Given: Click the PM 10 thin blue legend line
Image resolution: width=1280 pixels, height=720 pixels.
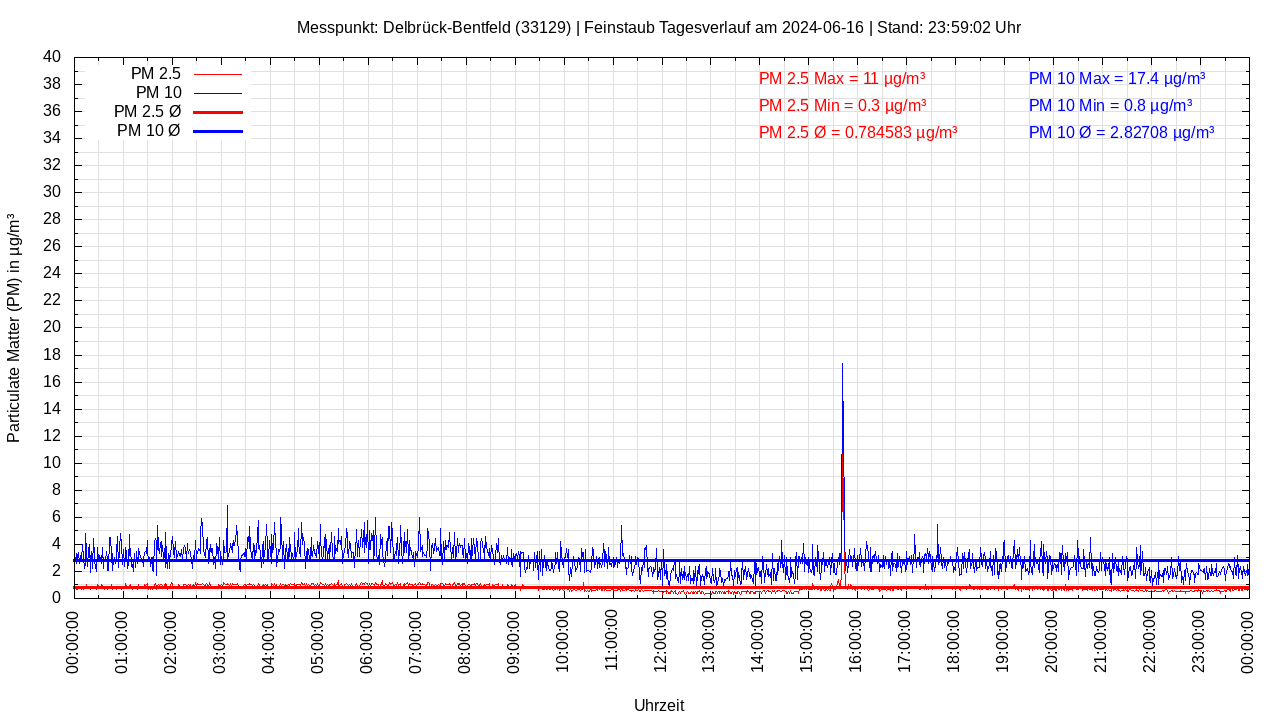Looking at the screenshot, I should click(x=217, y=93).
